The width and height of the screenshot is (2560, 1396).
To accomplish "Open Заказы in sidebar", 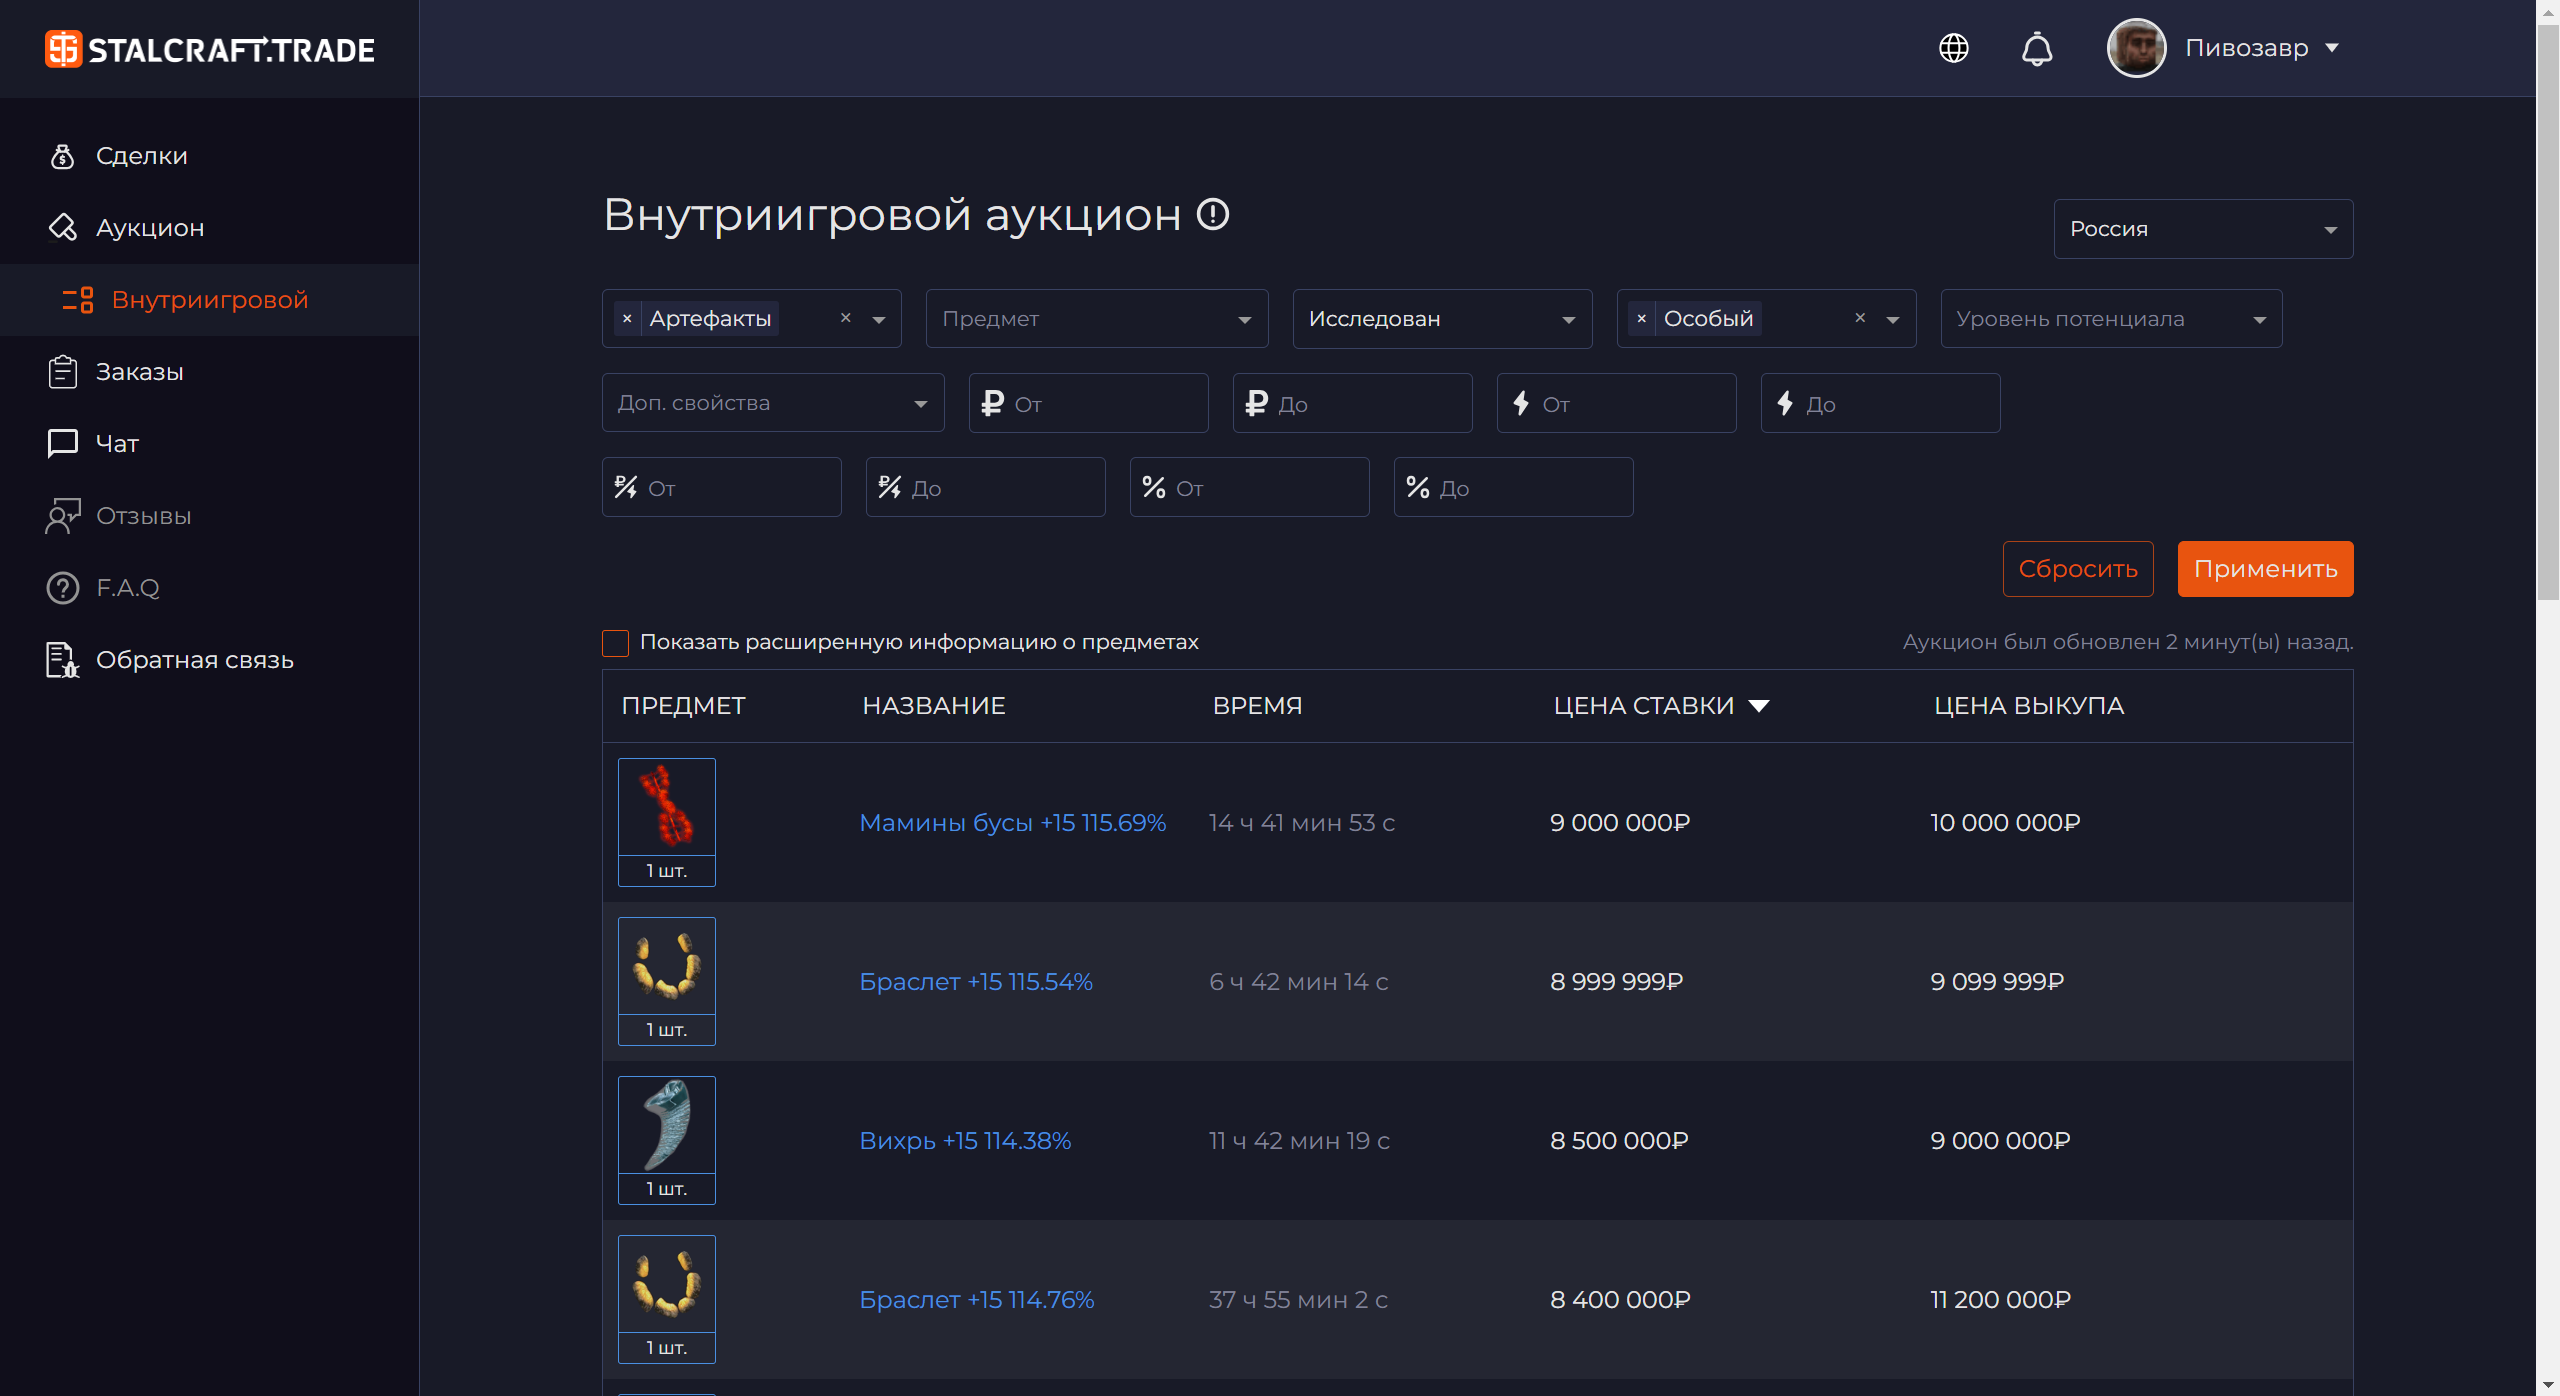I will 140,372.
